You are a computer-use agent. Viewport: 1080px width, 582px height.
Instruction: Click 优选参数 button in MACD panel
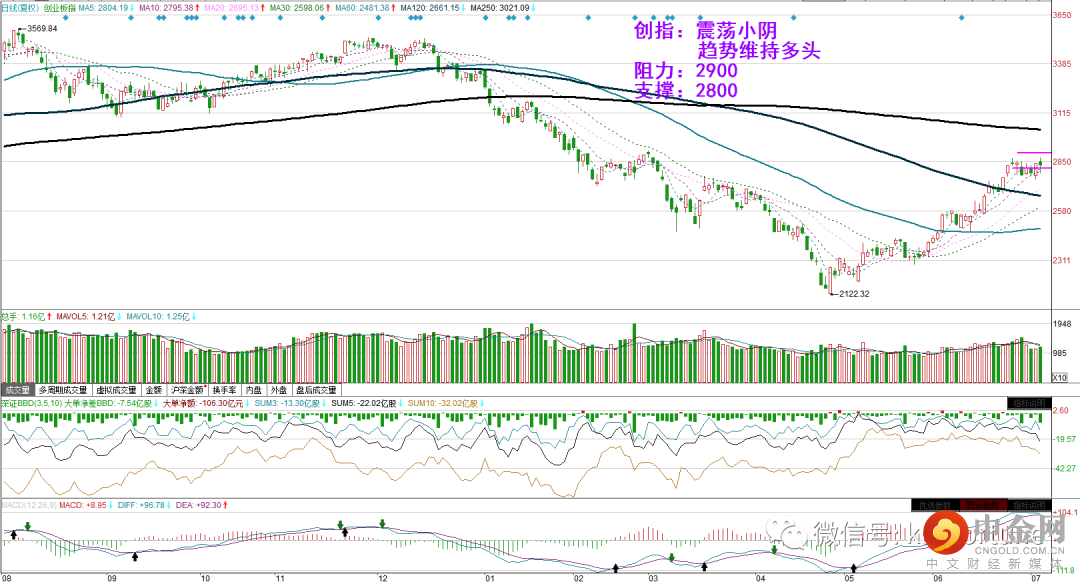[935, 505]
